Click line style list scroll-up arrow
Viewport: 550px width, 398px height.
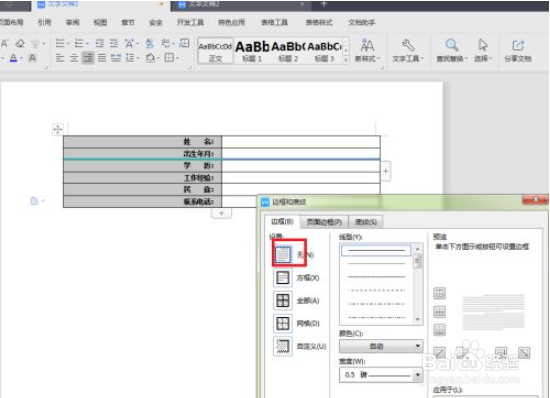pyautogui.click(x=417, y=249)
